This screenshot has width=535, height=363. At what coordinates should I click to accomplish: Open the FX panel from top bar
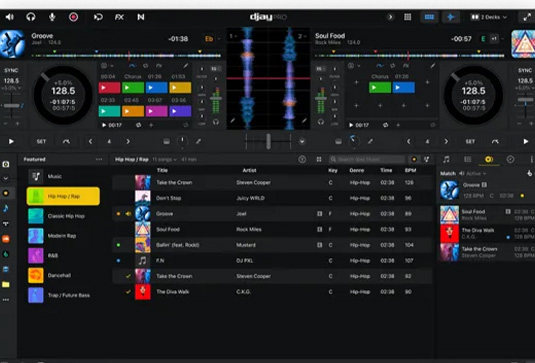[x=119, y=17]
